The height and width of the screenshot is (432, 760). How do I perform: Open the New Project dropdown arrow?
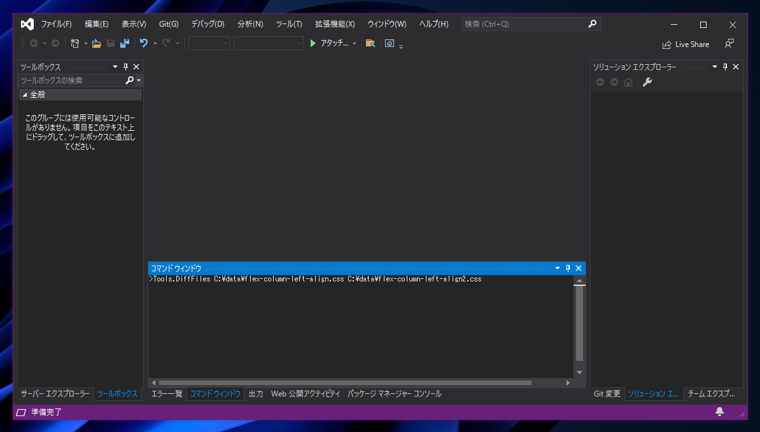(86, 44)
